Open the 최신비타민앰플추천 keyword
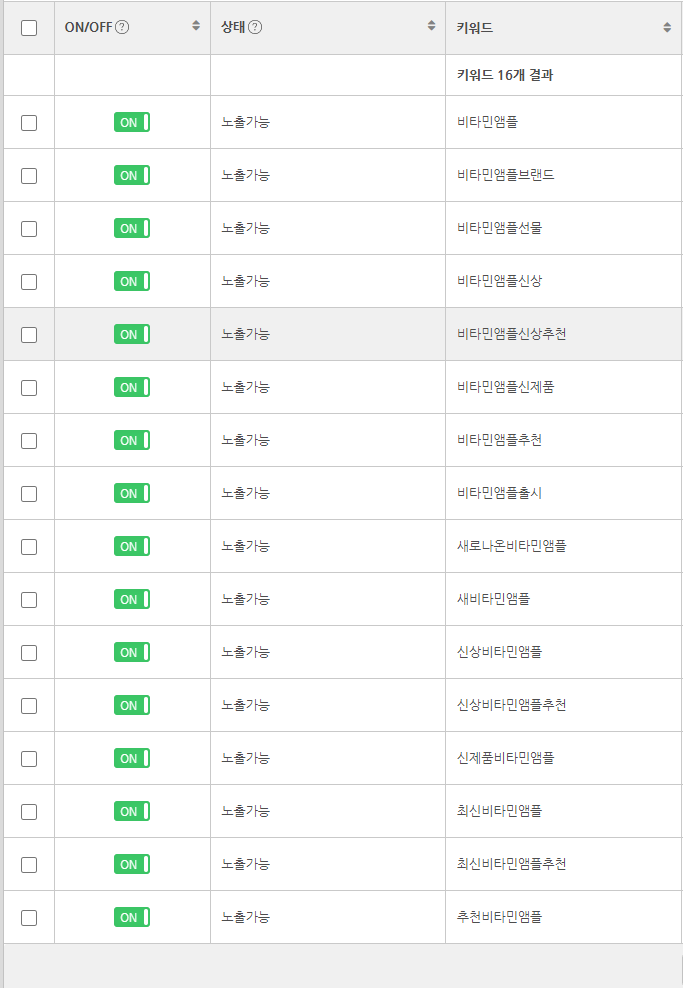Viewport: 683px width, 988px height. (511, 864)
